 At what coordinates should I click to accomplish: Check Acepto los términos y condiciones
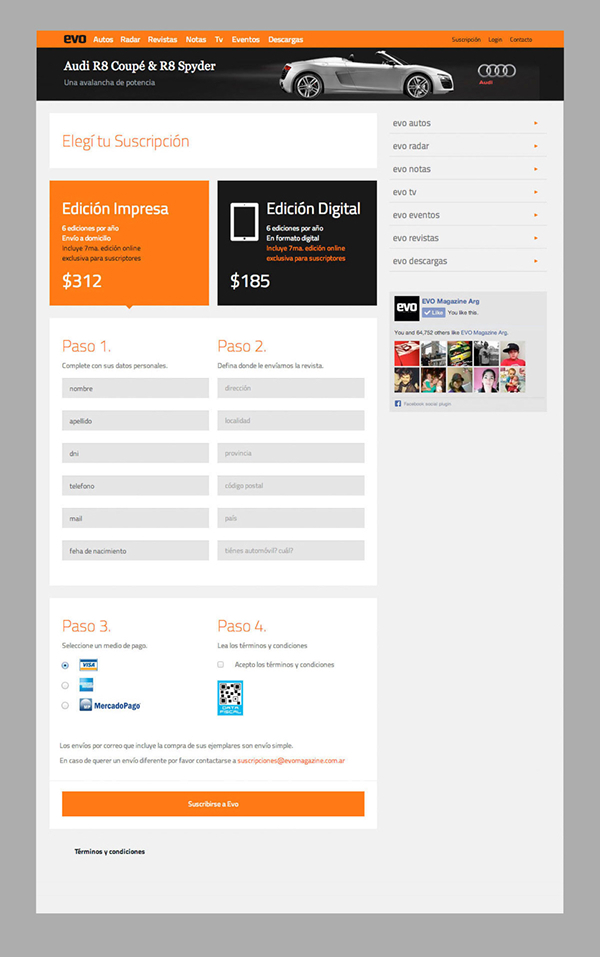[221, 665]
